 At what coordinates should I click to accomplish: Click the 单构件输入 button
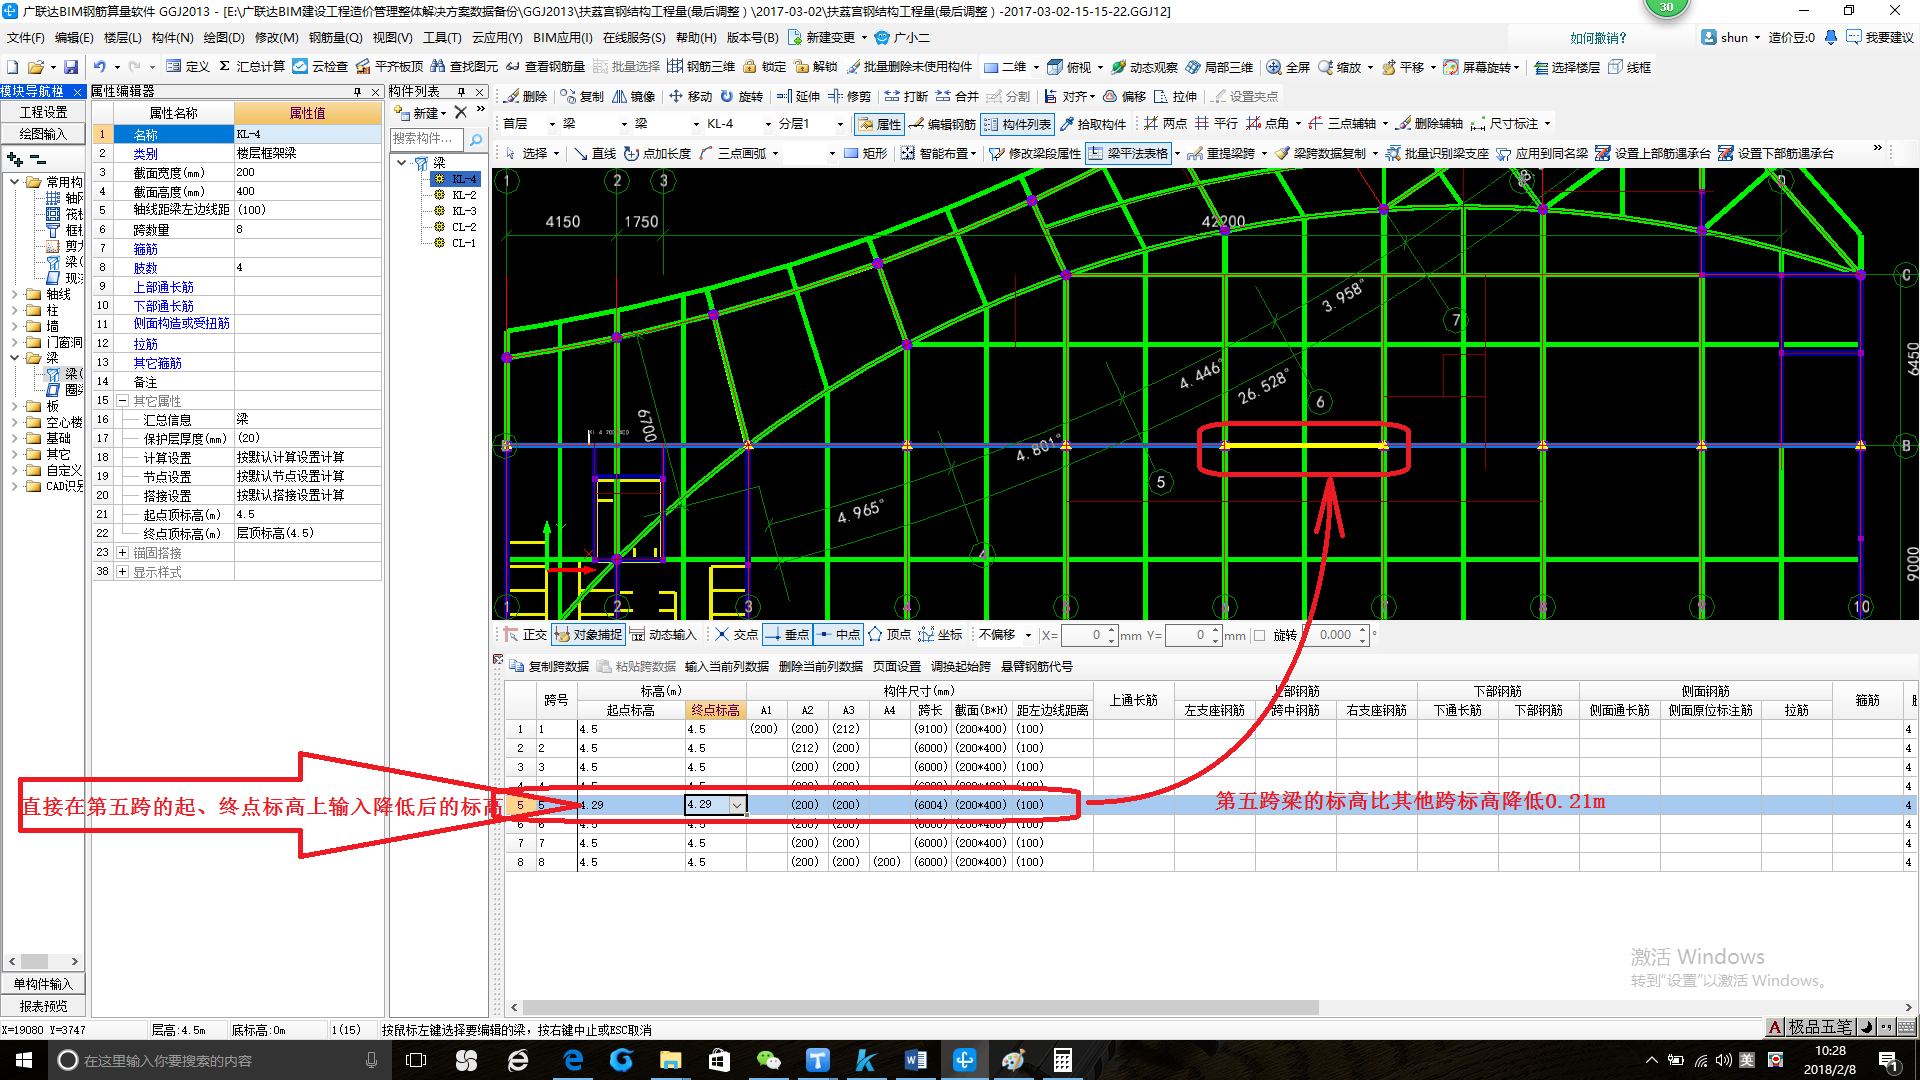43,984
